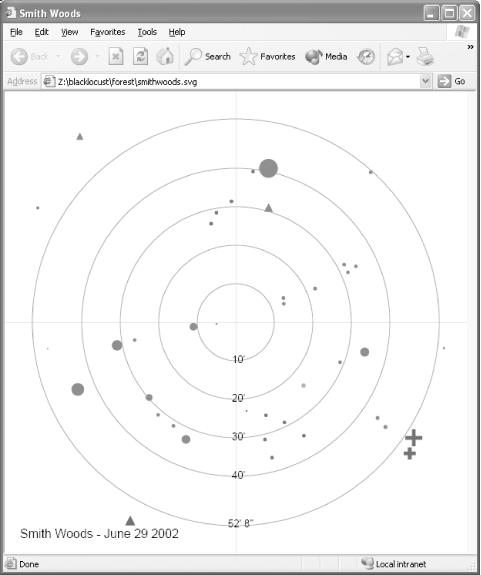
Task: Open the Forward history dropdown arrow
Action: [x=98, y=56]
